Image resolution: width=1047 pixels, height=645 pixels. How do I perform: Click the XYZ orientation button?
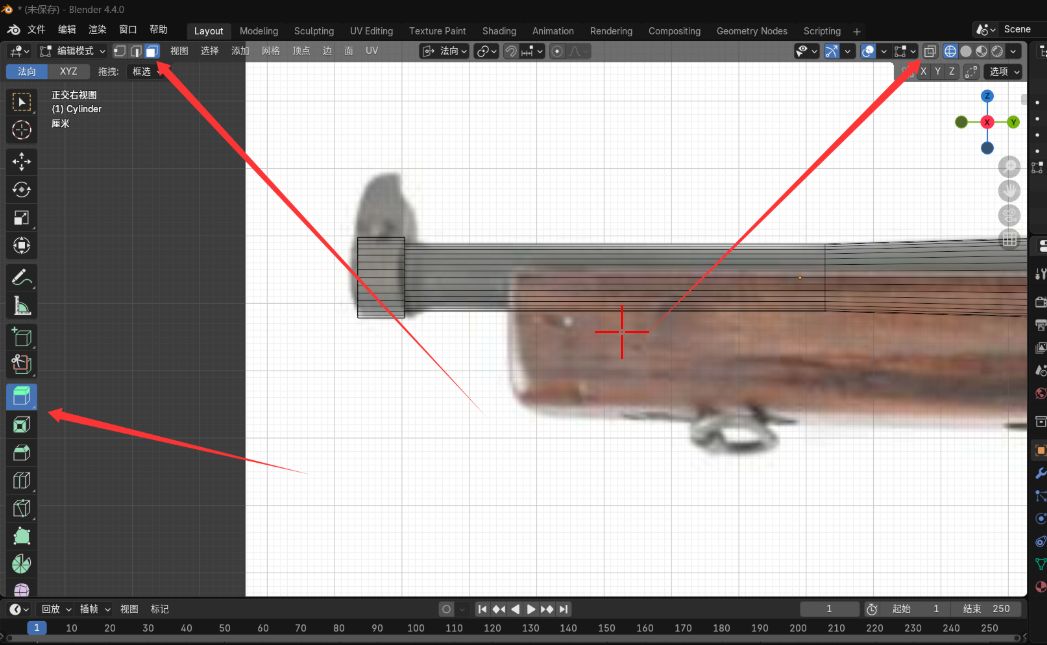click(68, 71)
